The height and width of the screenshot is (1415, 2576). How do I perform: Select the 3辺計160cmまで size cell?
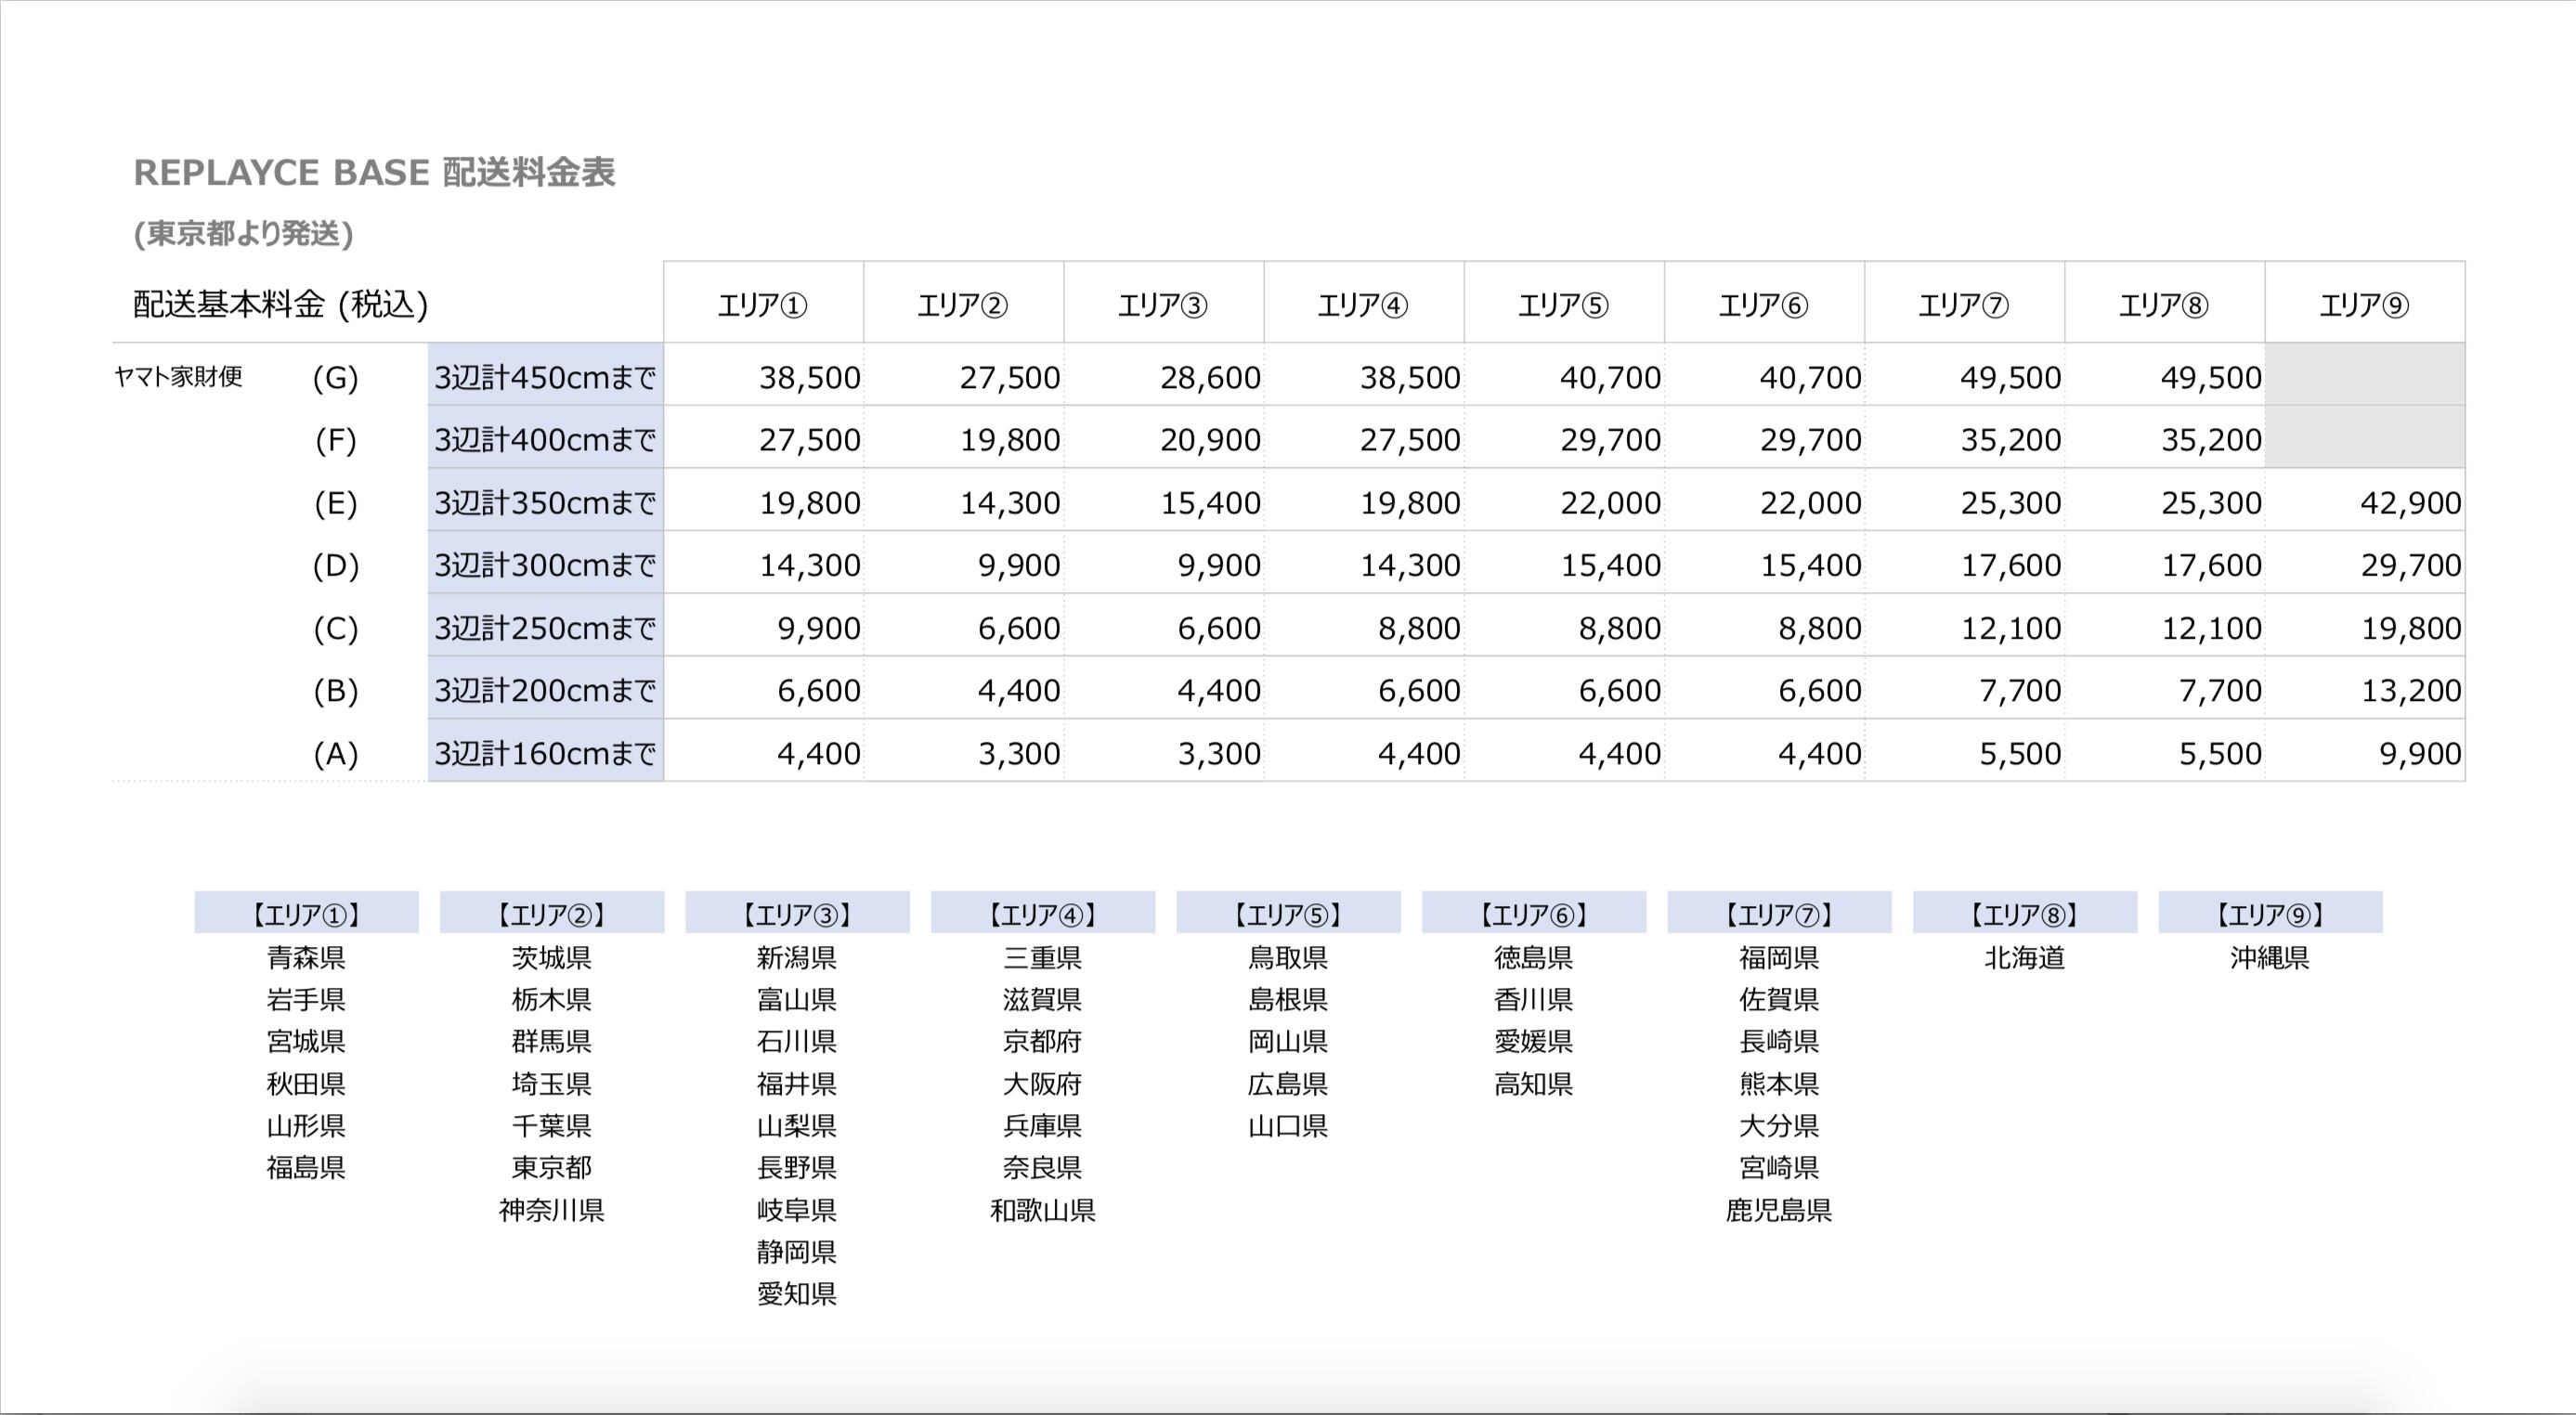coord(545,753)
